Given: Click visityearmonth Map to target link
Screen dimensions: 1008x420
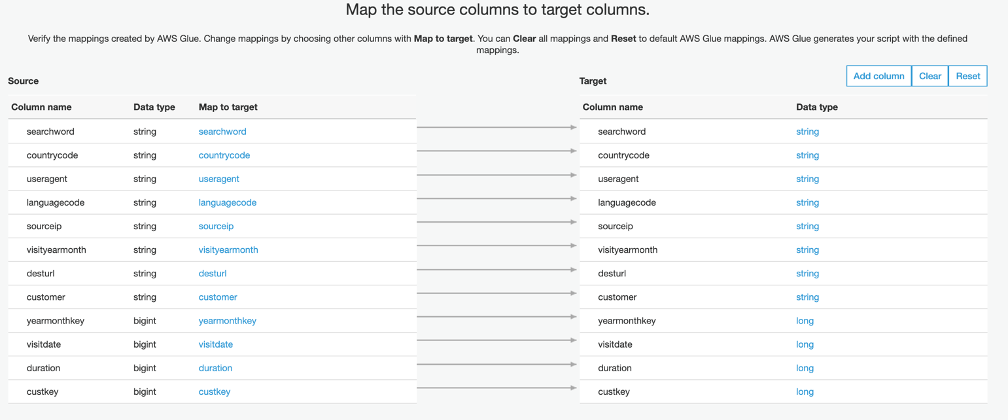Looking at the screenshot, I should click(x=228, y=250).
